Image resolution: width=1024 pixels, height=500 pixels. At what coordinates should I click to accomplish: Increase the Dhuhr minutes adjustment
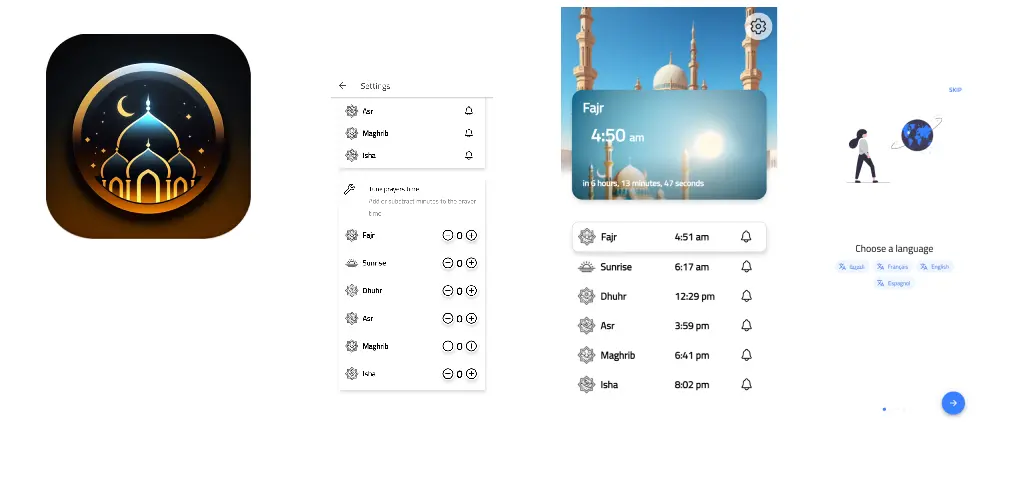click(472, 290)
